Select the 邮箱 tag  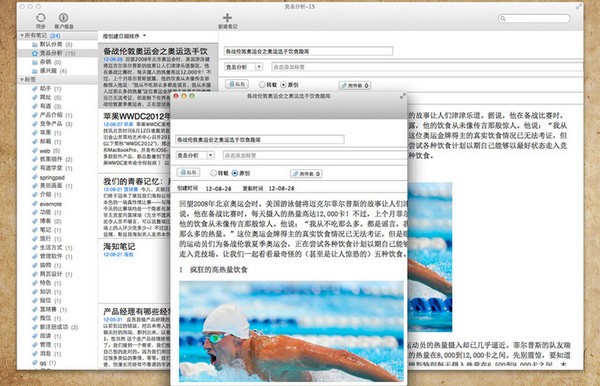click(46, 141)
